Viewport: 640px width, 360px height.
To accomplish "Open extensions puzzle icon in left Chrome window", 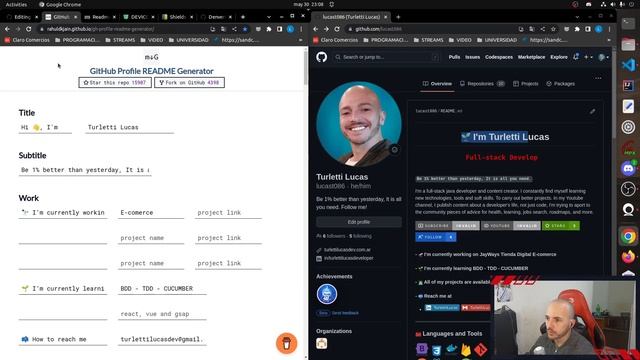I will [269, 29].
